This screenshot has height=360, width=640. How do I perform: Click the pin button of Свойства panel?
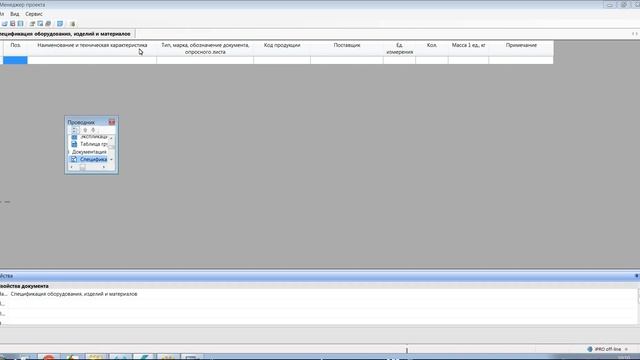pos(636,276)
